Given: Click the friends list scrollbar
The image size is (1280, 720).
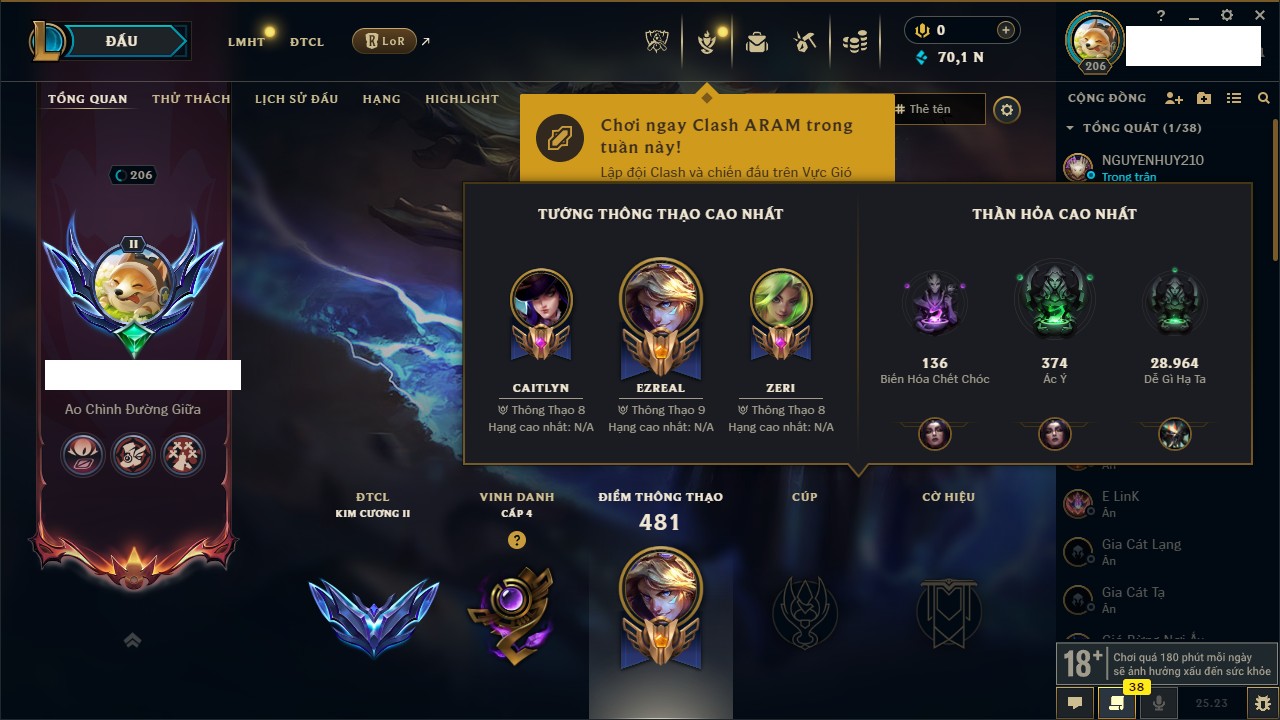Looking at the screenshot, I should point(1274,190).
